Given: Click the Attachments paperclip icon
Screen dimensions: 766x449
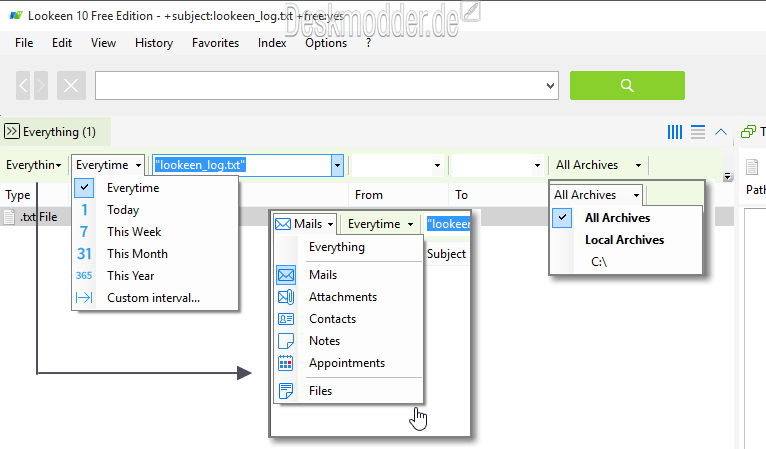Looking at the screenshot, I should point(286,297).
